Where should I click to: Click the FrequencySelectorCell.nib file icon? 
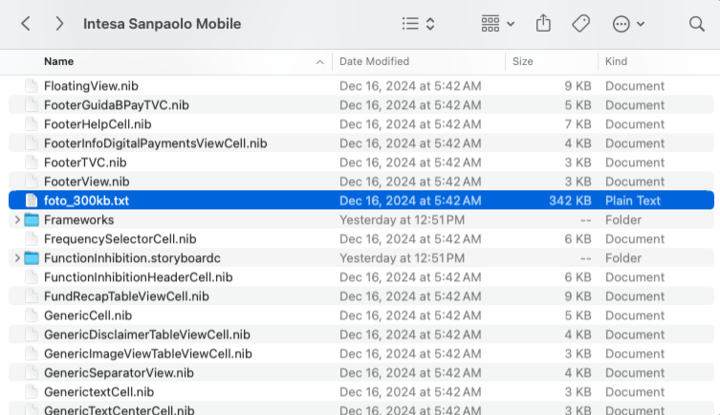[x=31, y=239]
